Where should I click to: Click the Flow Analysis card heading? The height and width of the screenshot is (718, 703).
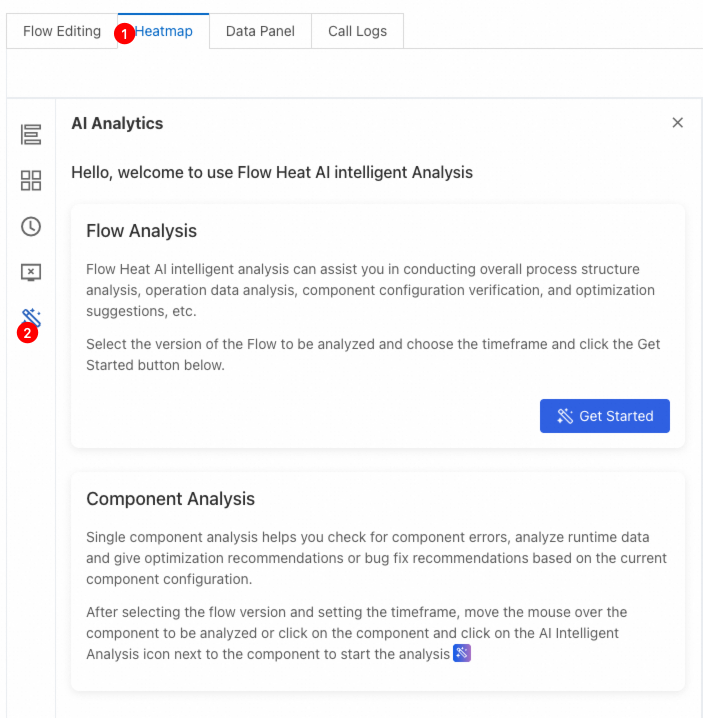pyautogui.click(x=142, y=231)
